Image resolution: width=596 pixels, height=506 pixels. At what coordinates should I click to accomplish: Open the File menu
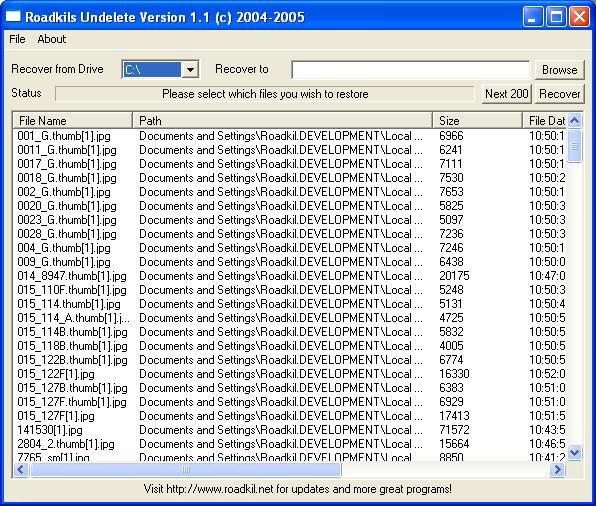17,39
